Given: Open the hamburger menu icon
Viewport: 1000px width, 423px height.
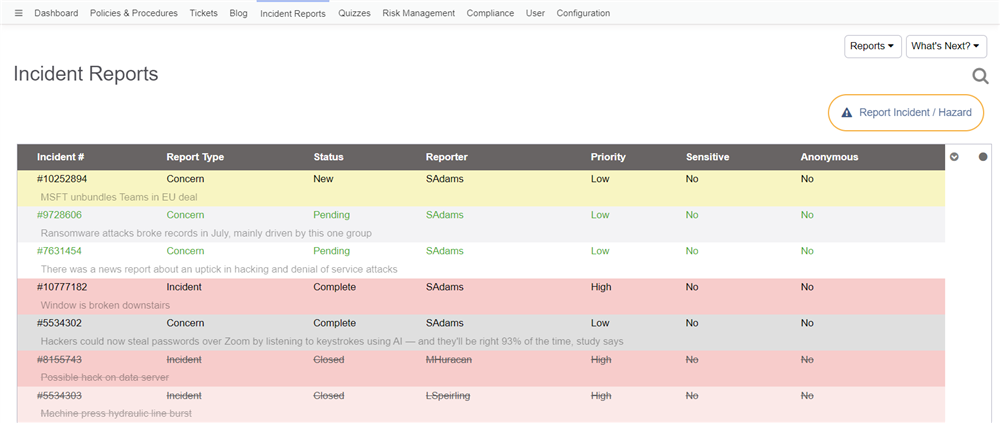Looking at the screenshot, I should coord(18,13).
